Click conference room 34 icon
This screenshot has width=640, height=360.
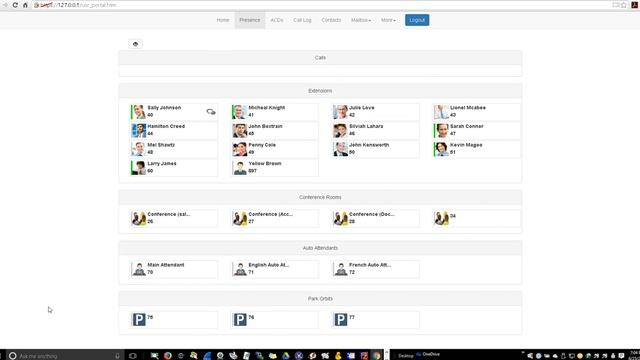(x=441, y=218)
